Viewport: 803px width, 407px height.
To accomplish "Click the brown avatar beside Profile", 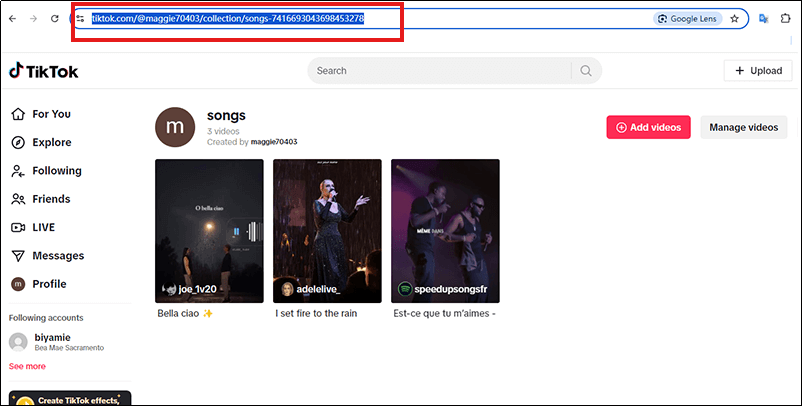I will click(x=18, y=284).
